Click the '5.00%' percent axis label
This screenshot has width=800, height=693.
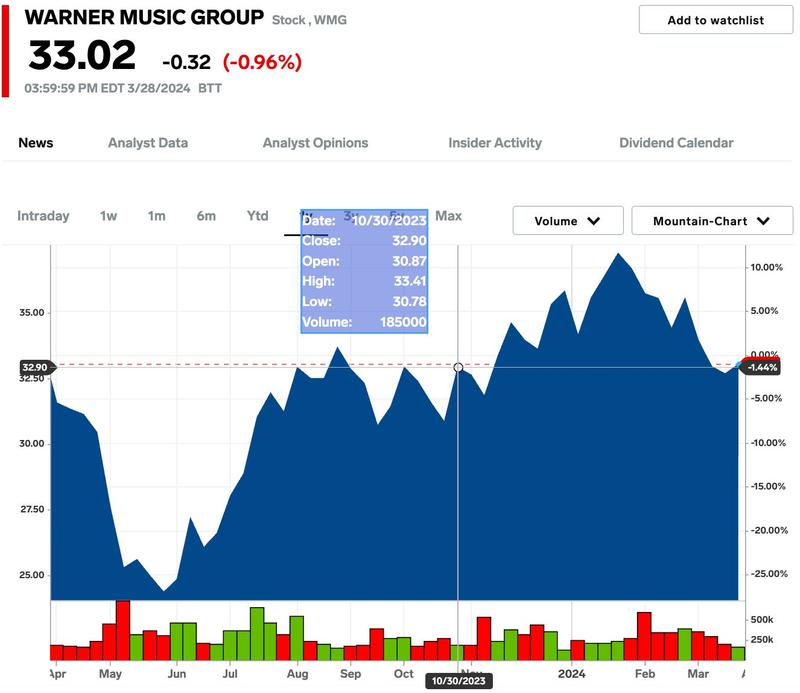pos(764,311)
